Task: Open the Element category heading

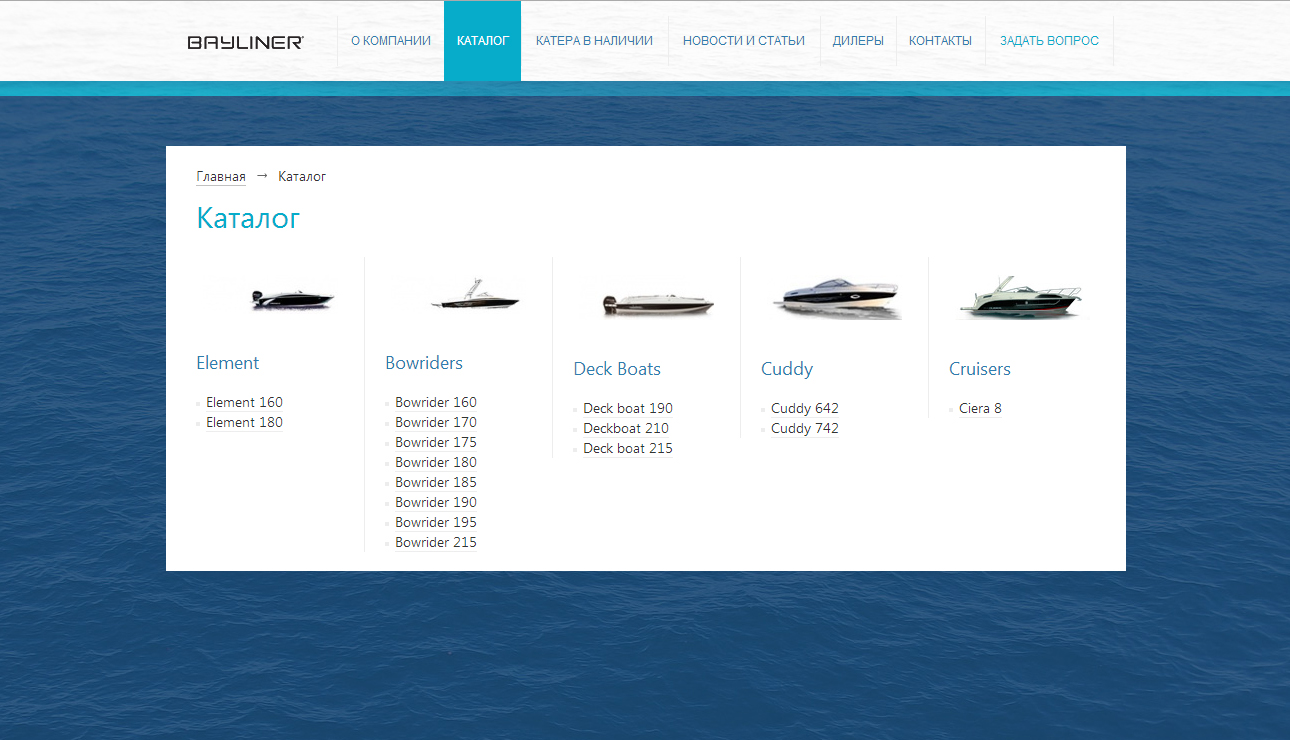Action: tap(228, 363)
